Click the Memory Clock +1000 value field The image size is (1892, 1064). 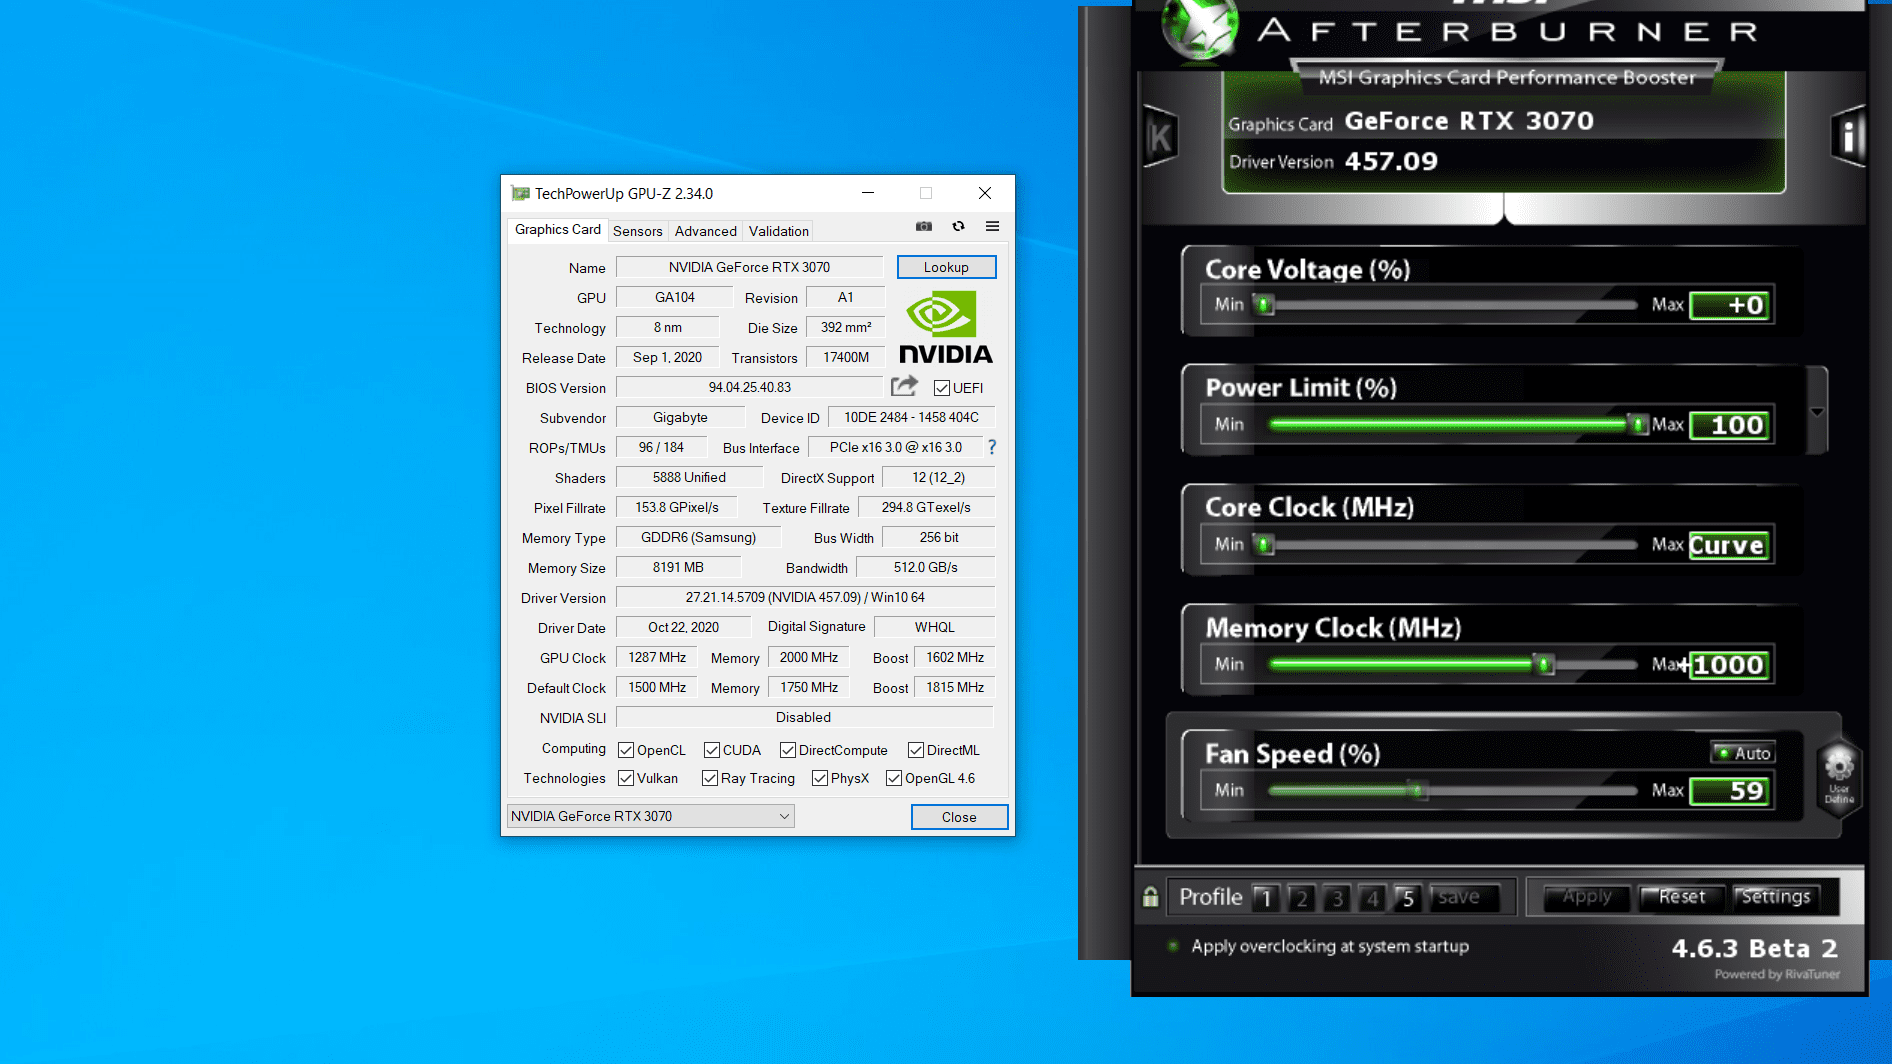pyautogui.click(x=1731, y=665)
